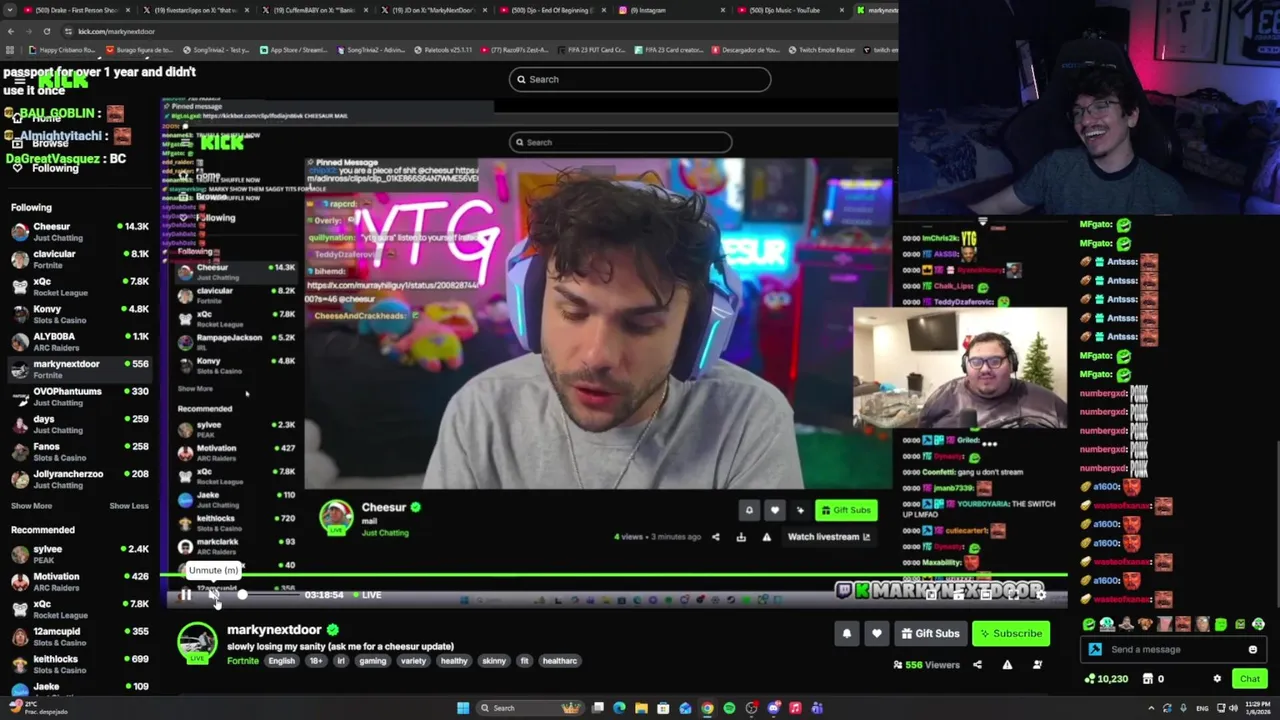Open the ALYBOBA channel in the sidebar
The image size is (1280, 720).
[80, 342]
